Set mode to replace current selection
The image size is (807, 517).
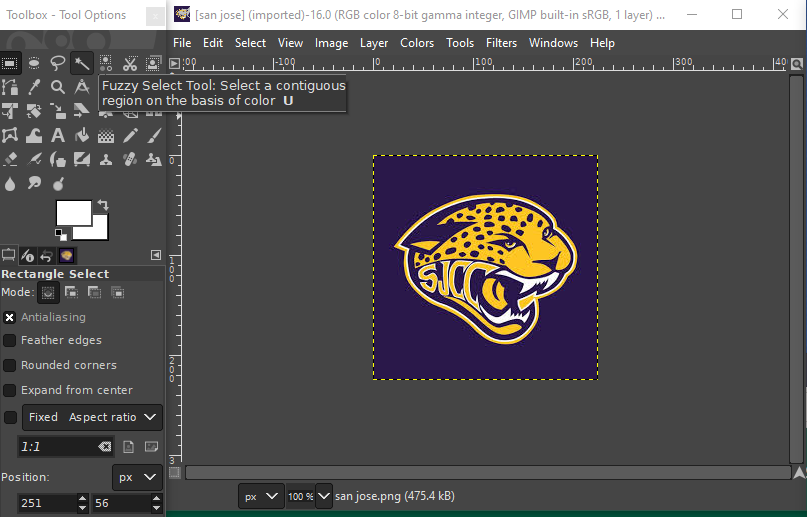click(48, 293)
